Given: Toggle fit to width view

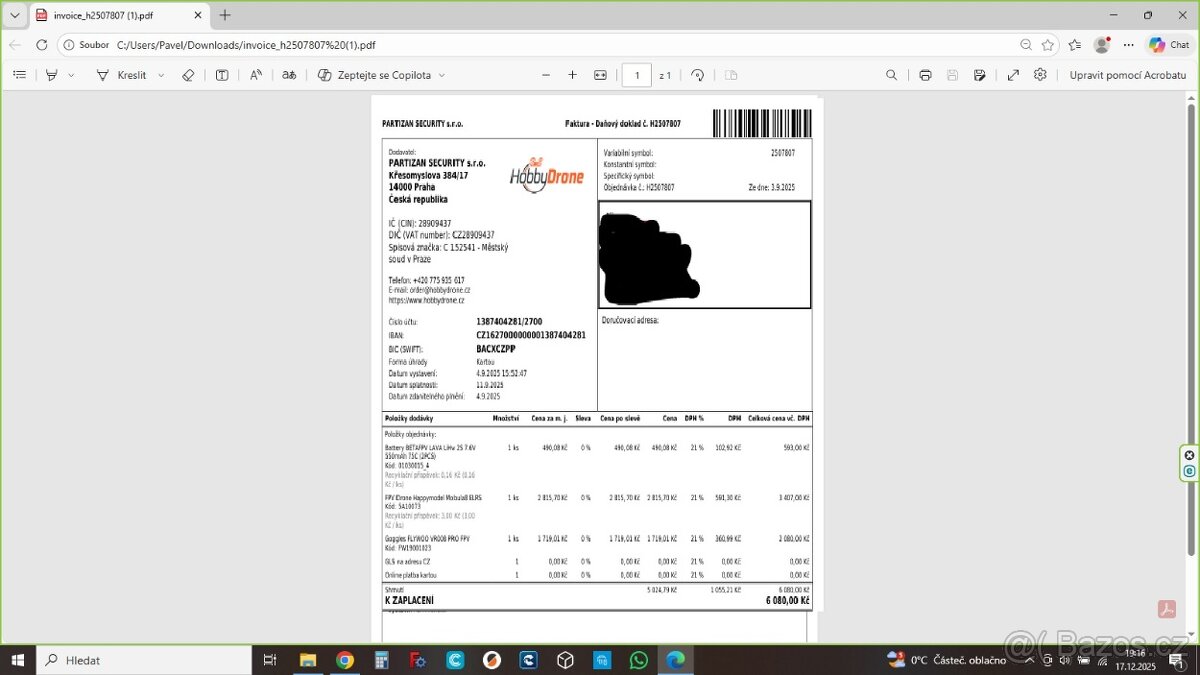Looking at the screenshot, I should (x=600, y=75).
